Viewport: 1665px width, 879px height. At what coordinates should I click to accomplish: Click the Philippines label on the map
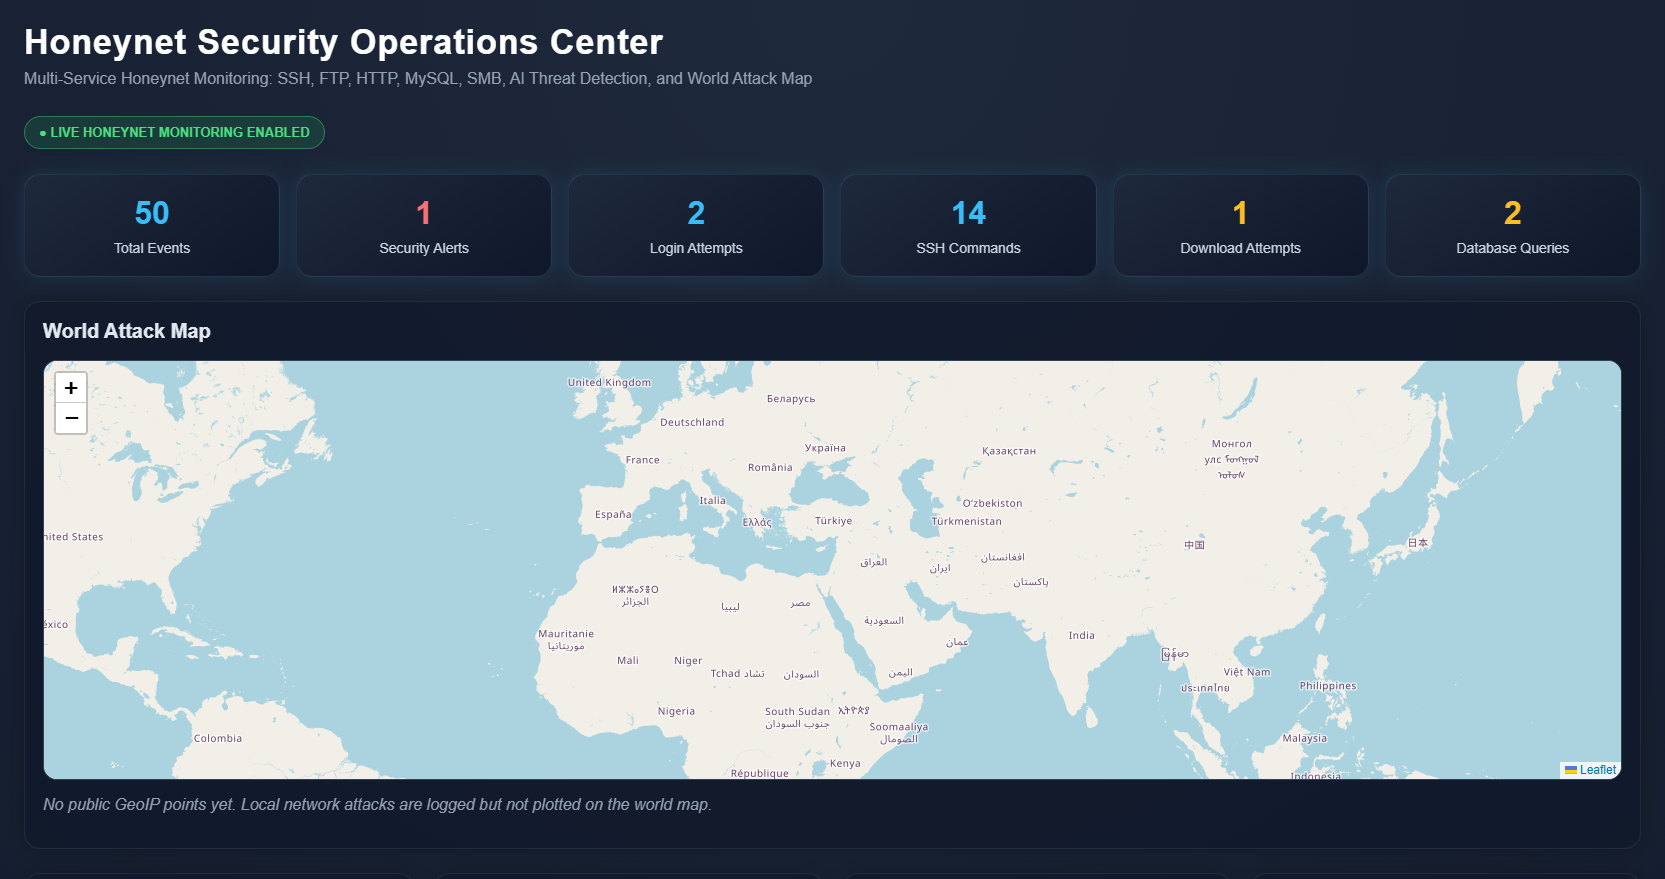[x=1328, y=686]
